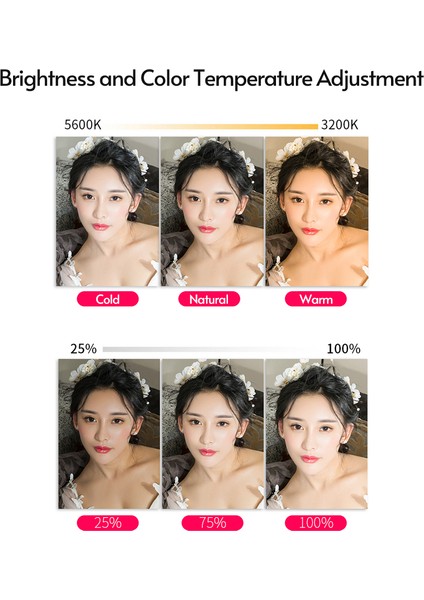Select the 25% brightness portrait
Image resolution: width=424 pixels, height=600 pixels.
click(109, 434)
